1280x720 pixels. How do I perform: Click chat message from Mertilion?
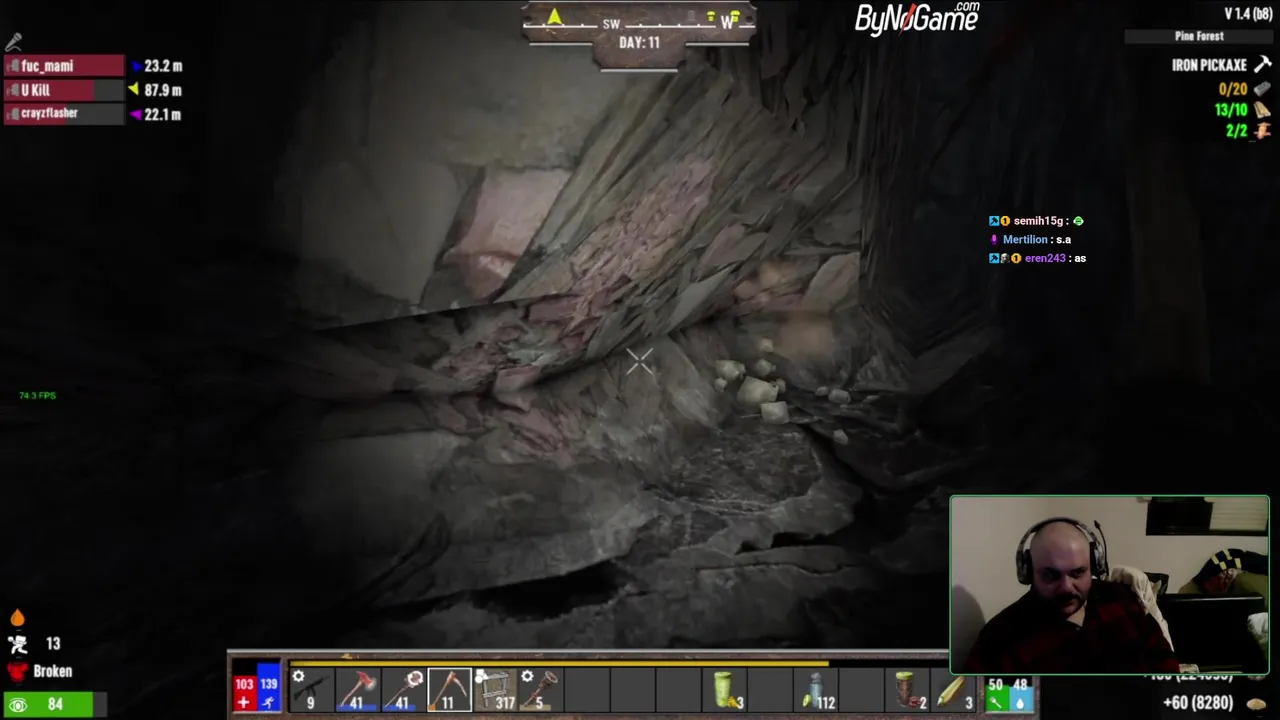coord(1030,240)
